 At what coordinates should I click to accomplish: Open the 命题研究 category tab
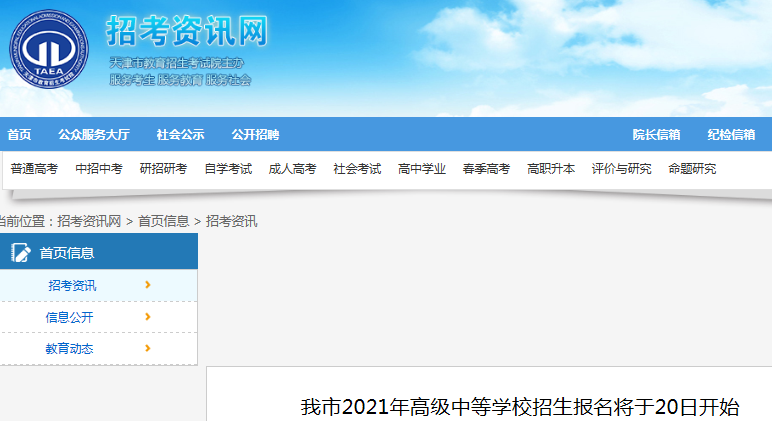pos(692,169)
